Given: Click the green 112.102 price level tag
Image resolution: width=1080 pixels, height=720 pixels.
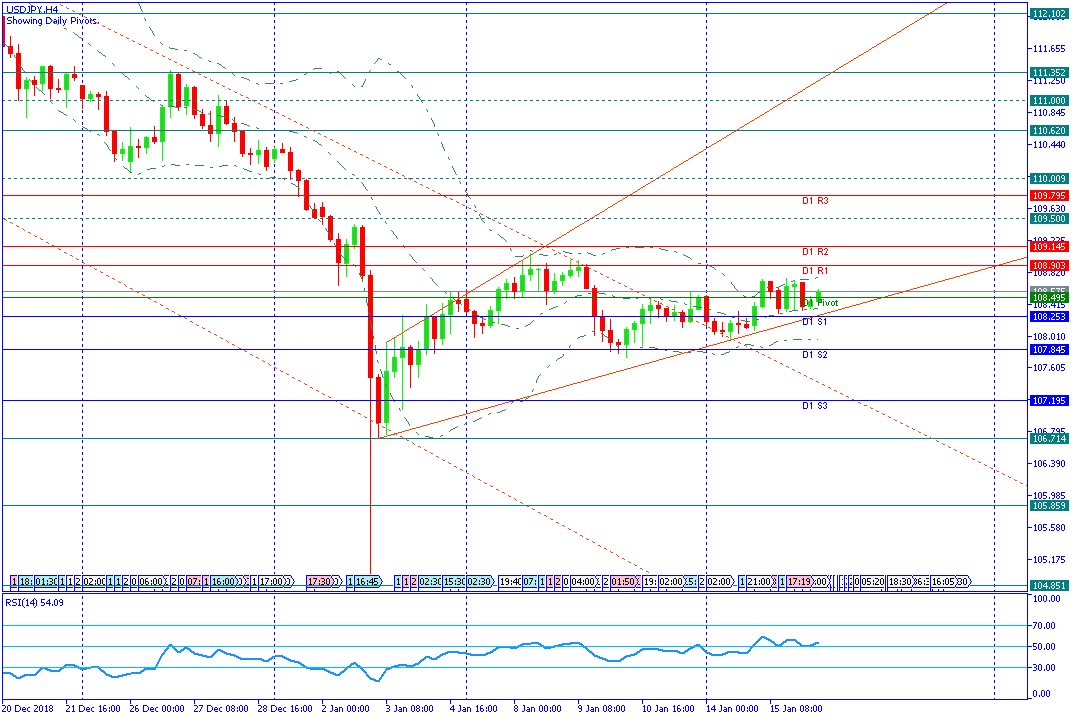Looking at the screenshot, I should (x=1049, y=13).
